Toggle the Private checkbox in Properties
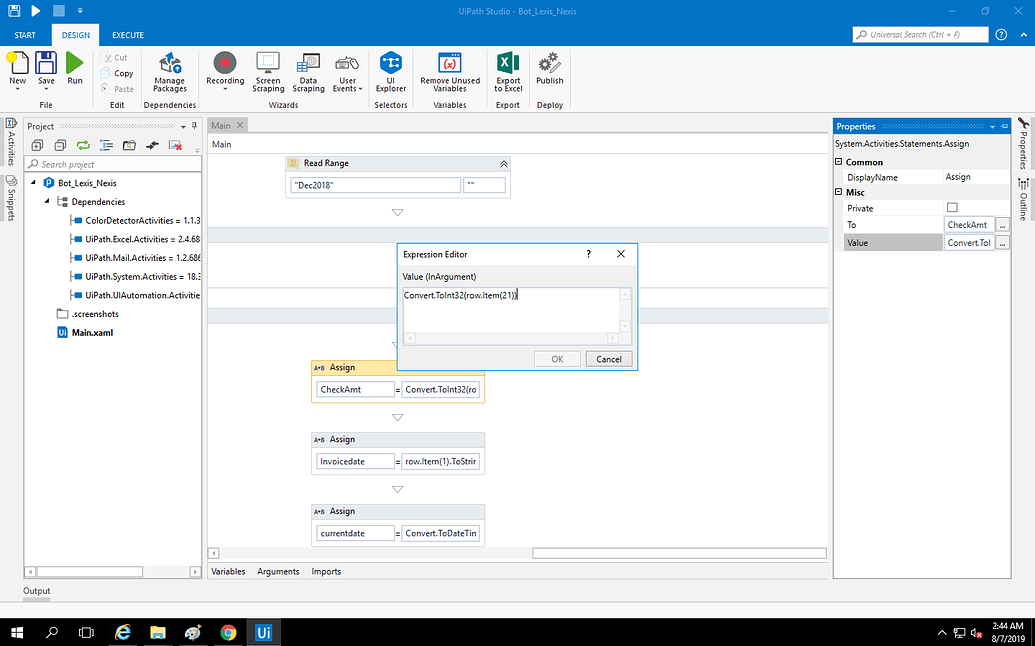Viewport: 1035px width, 646px height. click(952, 208)
